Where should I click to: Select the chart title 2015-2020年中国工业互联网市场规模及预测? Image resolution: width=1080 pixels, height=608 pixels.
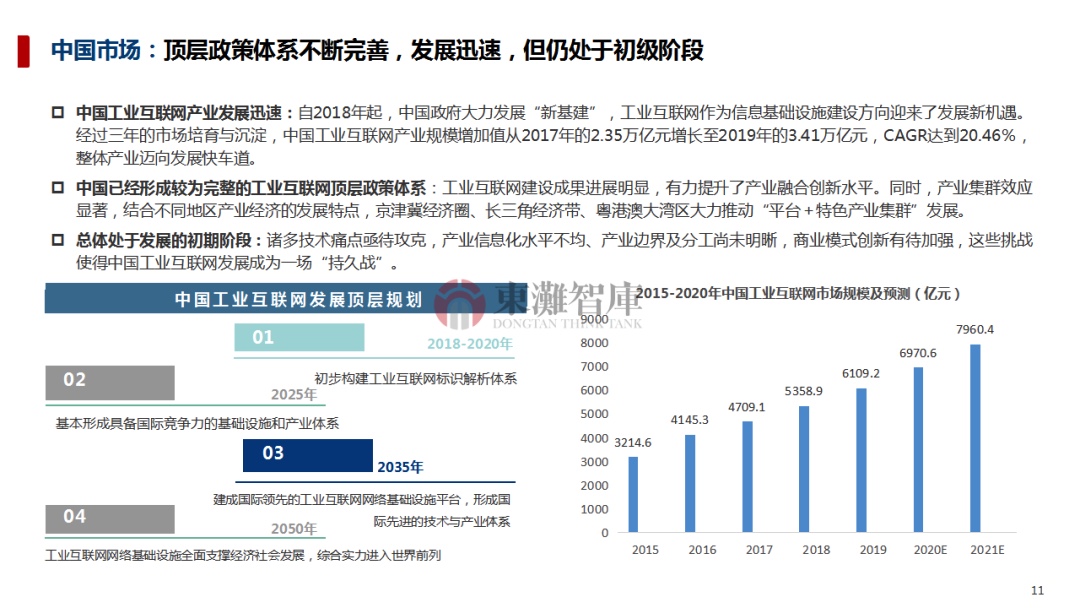point(800,294)
